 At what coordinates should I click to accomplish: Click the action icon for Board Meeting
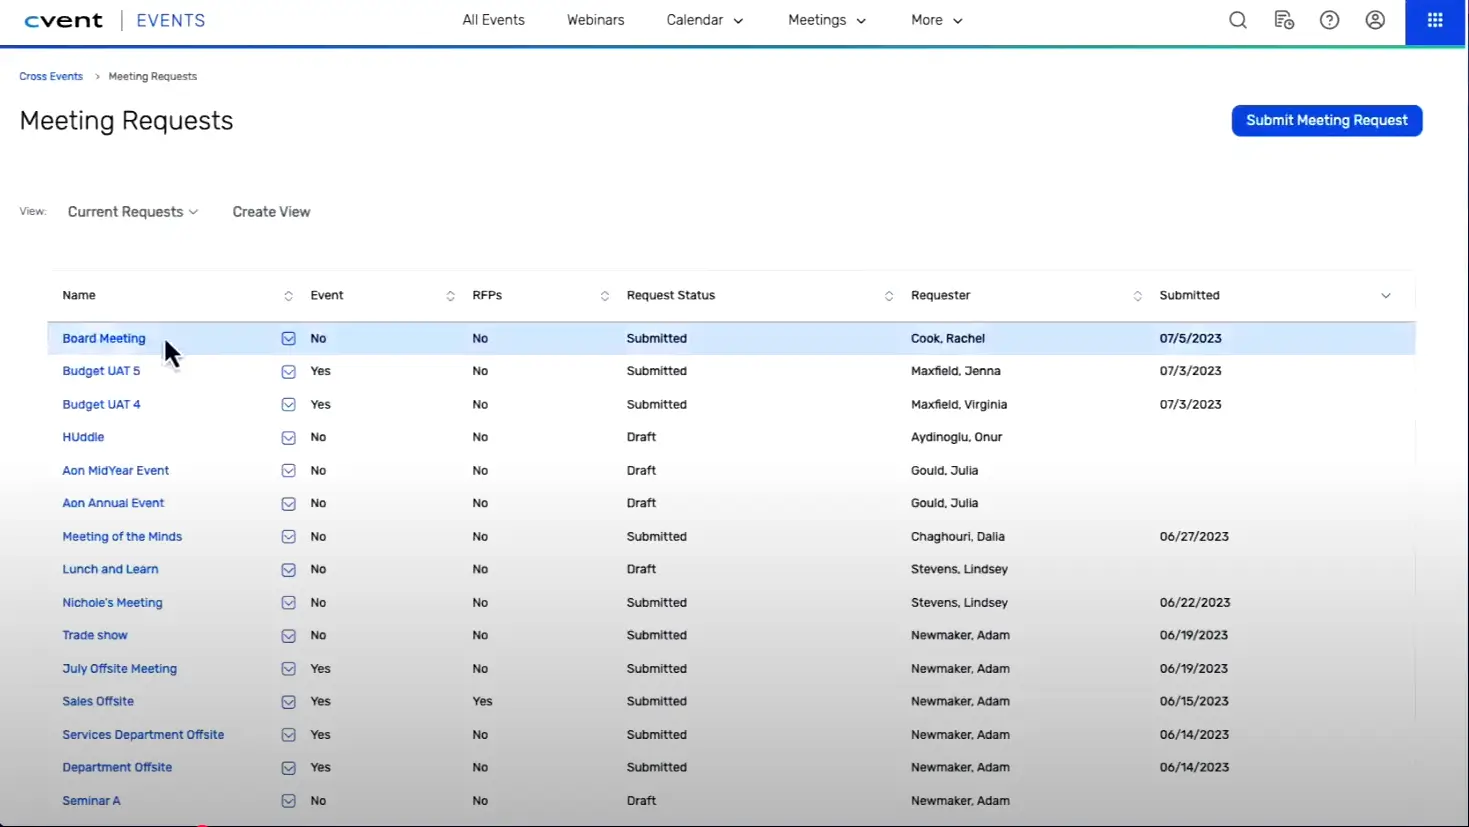288,339
